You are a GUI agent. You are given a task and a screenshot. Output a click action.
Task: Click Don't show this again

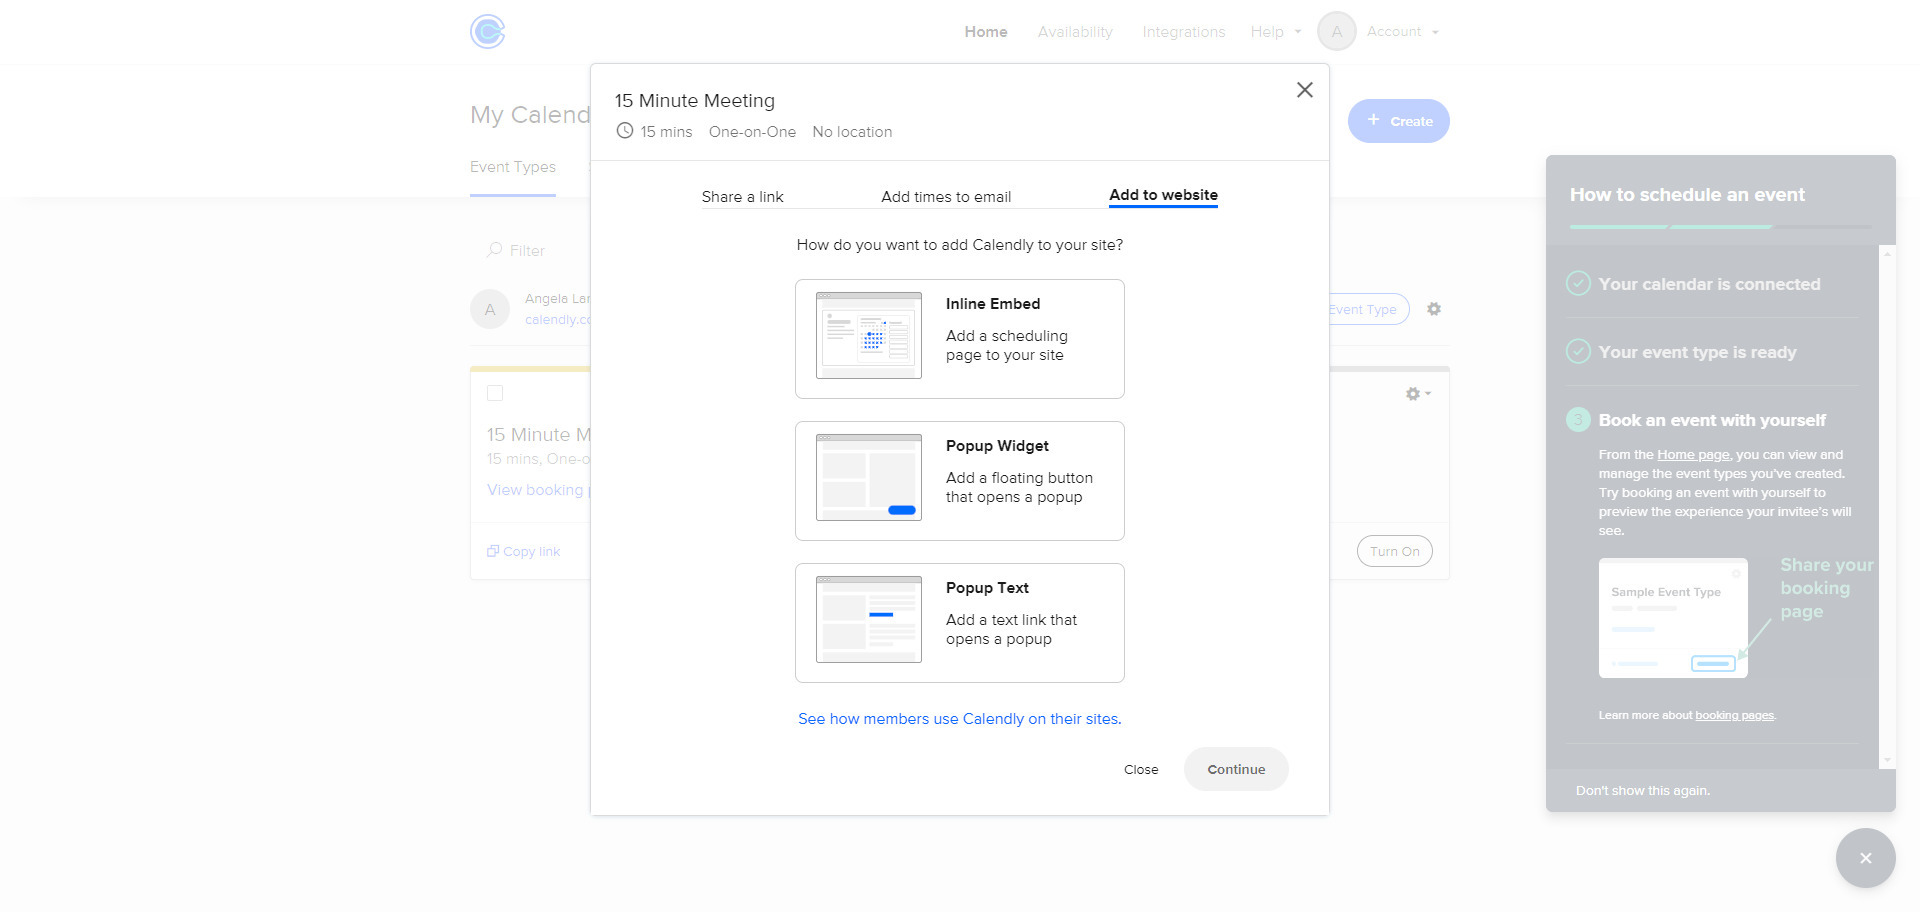(1643, 791)
